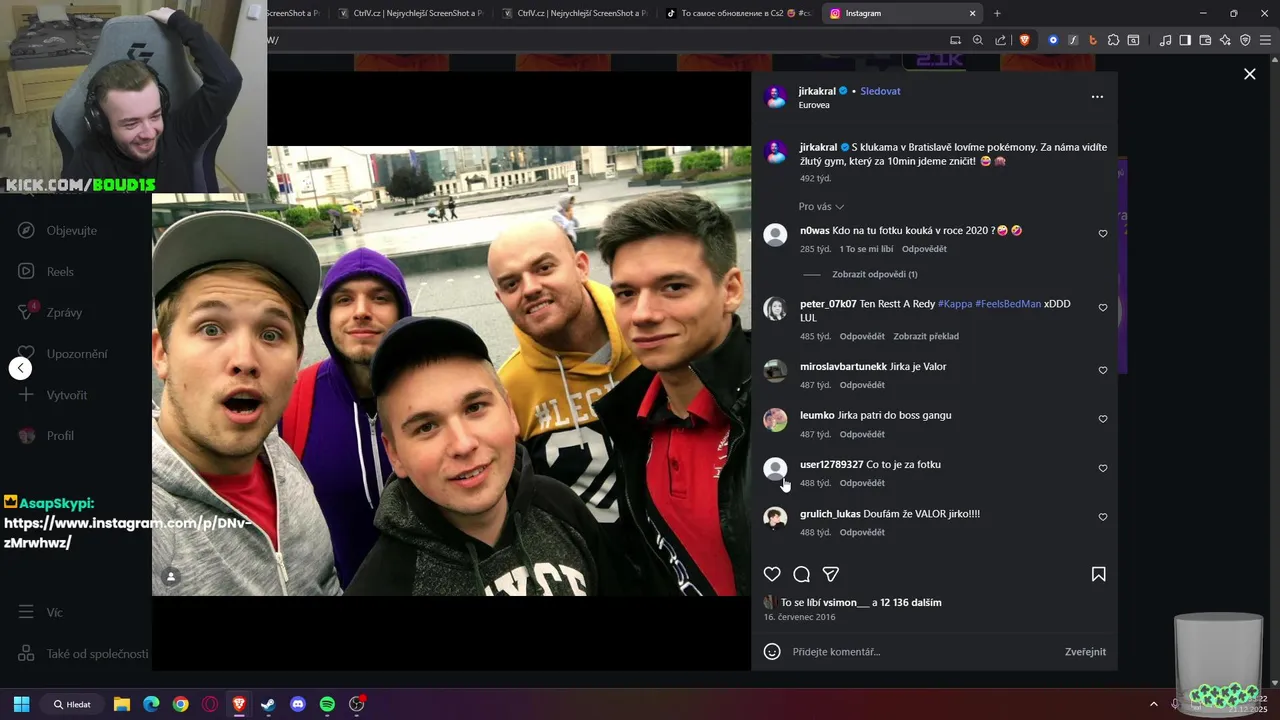
Task: Open Discord from the taskbar
Action: coord(297,704)
